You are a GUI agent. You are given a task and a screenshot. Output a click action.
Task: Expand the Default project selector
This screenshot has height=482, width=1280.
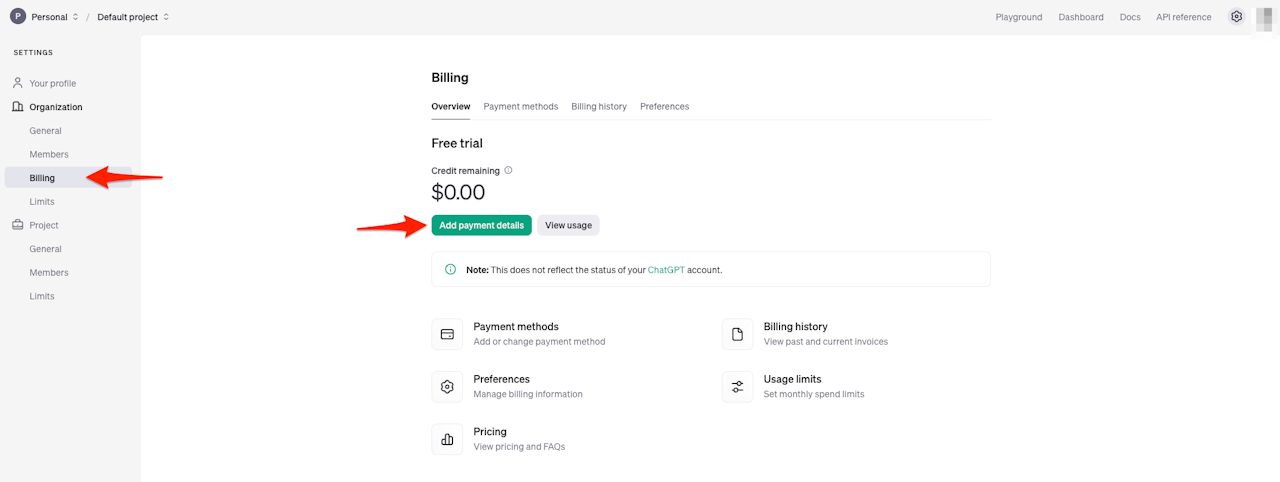(x=133, y=17)
